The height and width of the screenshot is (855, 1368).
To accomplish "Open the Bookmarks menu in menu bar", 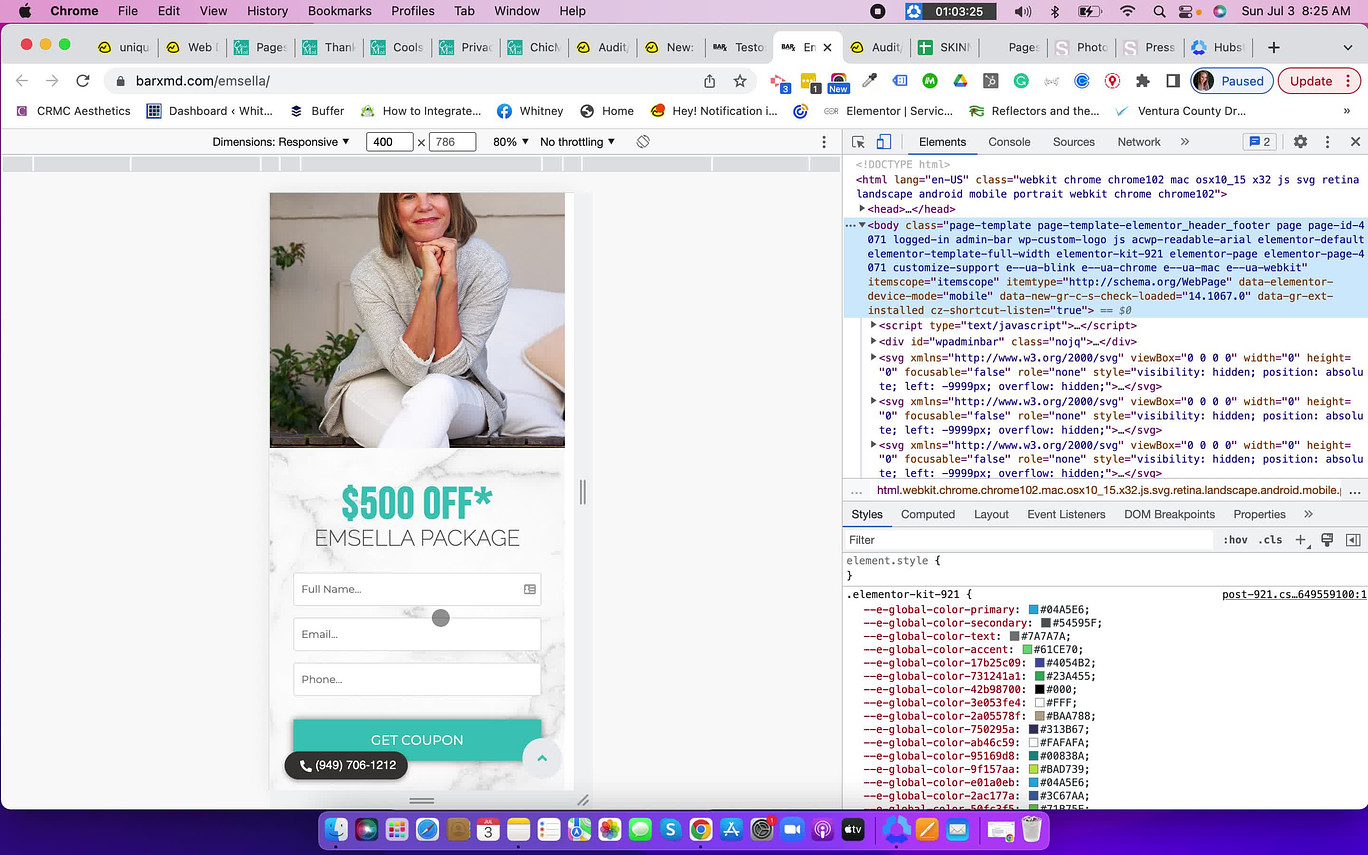I will point(340,11).
